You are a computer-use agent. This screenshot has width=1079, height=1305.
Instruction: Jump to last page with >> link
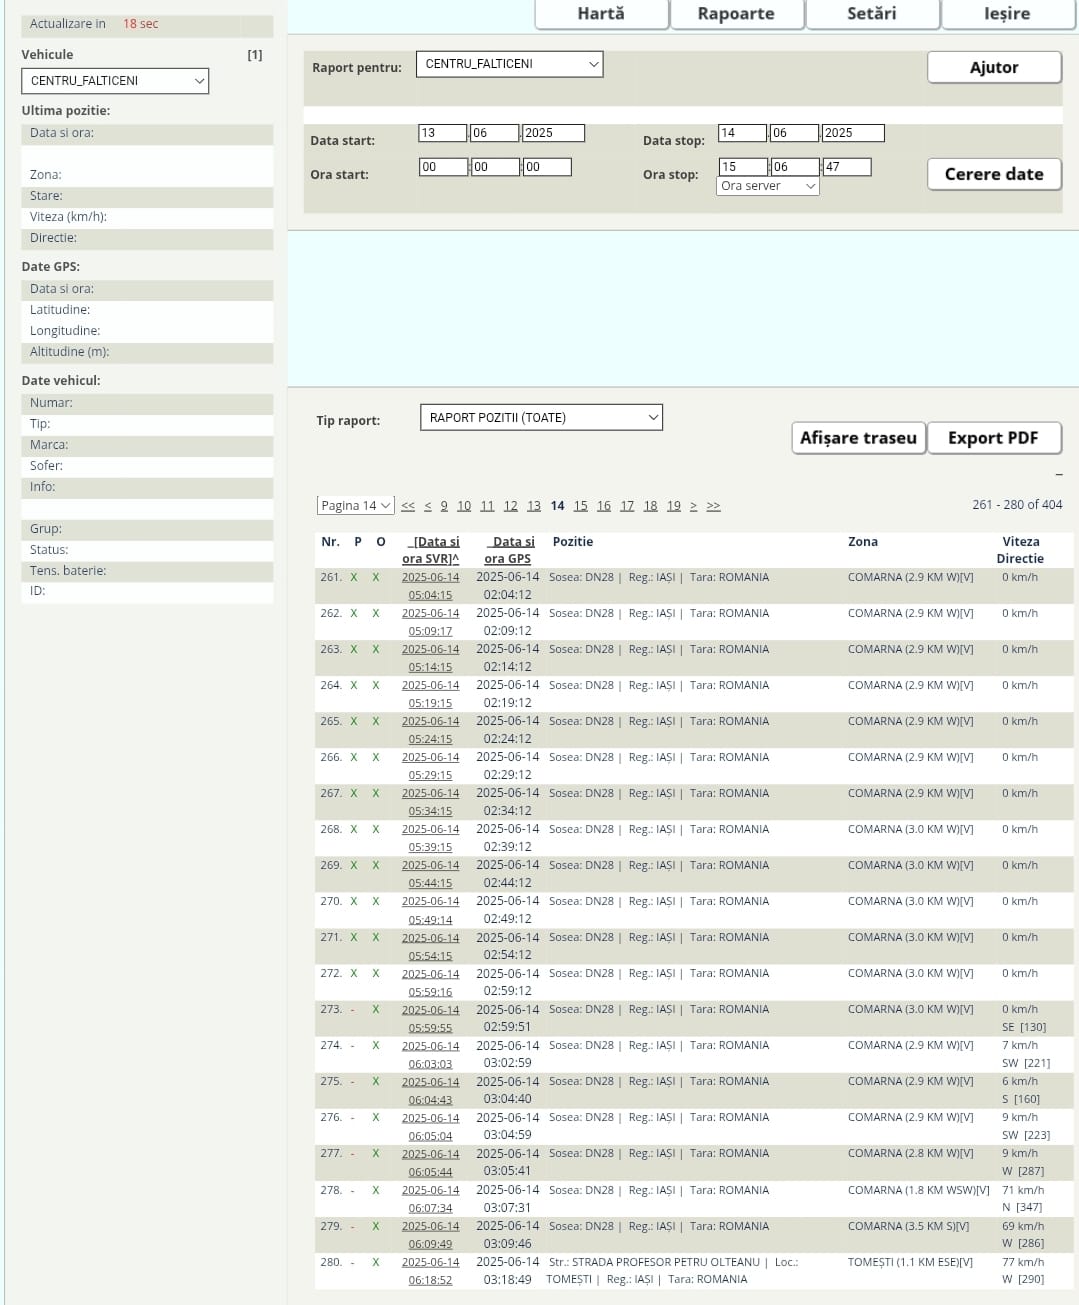[x=713, y=506]
